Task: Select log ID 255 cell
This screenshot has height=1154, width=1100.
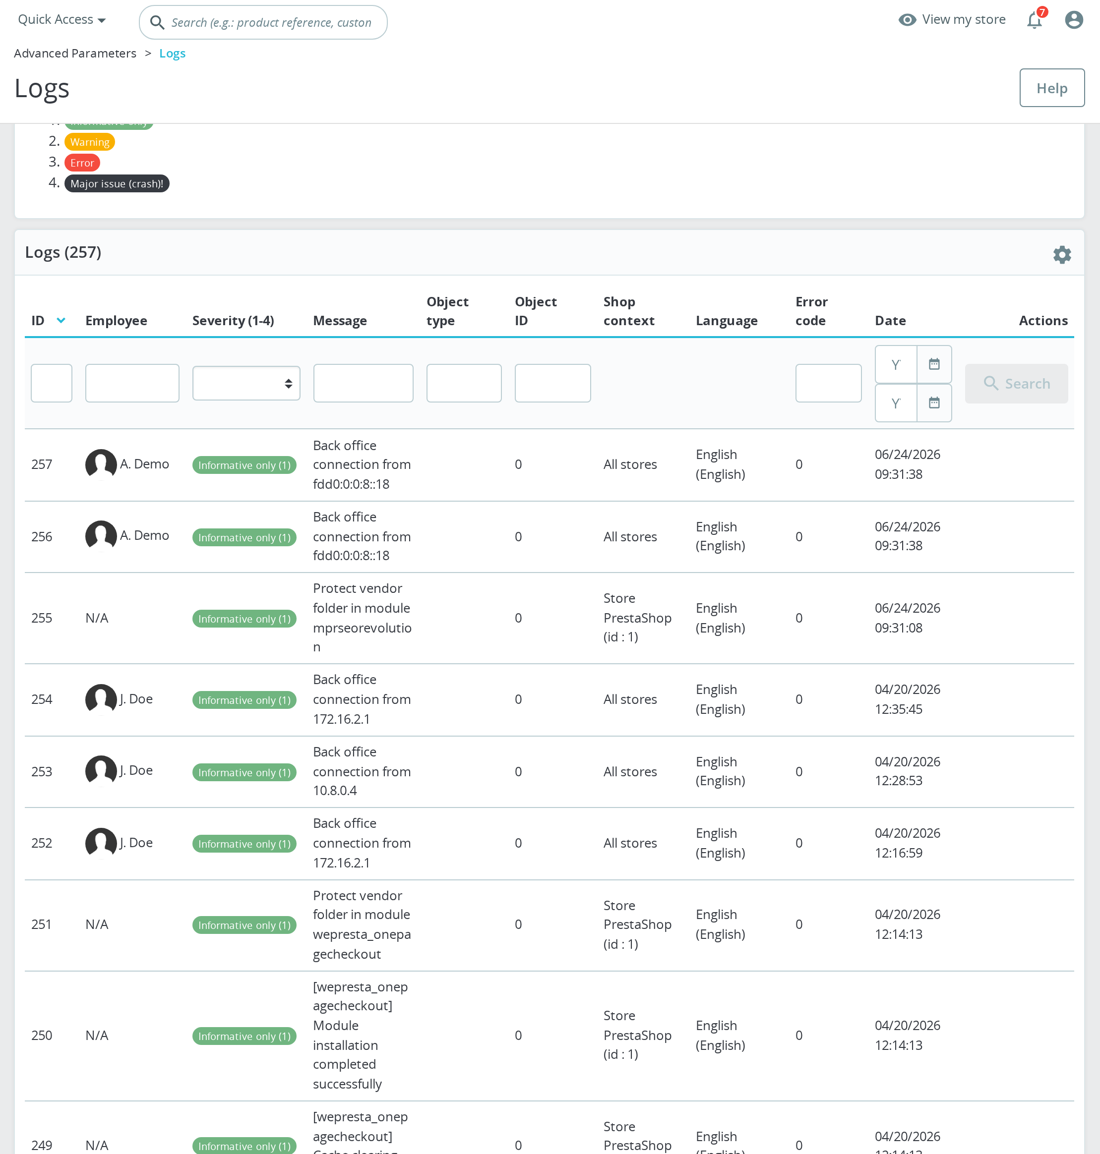Action: click(x=42, y=618)
